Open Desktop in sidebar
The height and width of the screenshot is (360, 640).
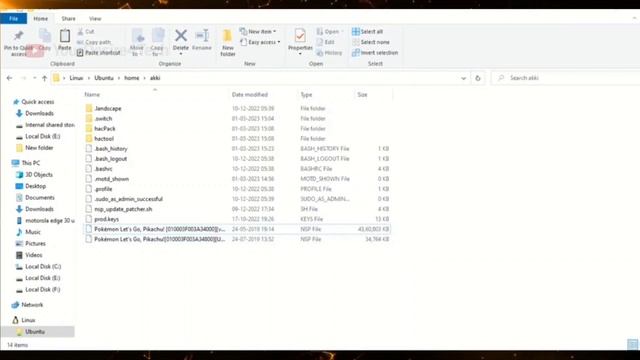click(x=31, y=186)
